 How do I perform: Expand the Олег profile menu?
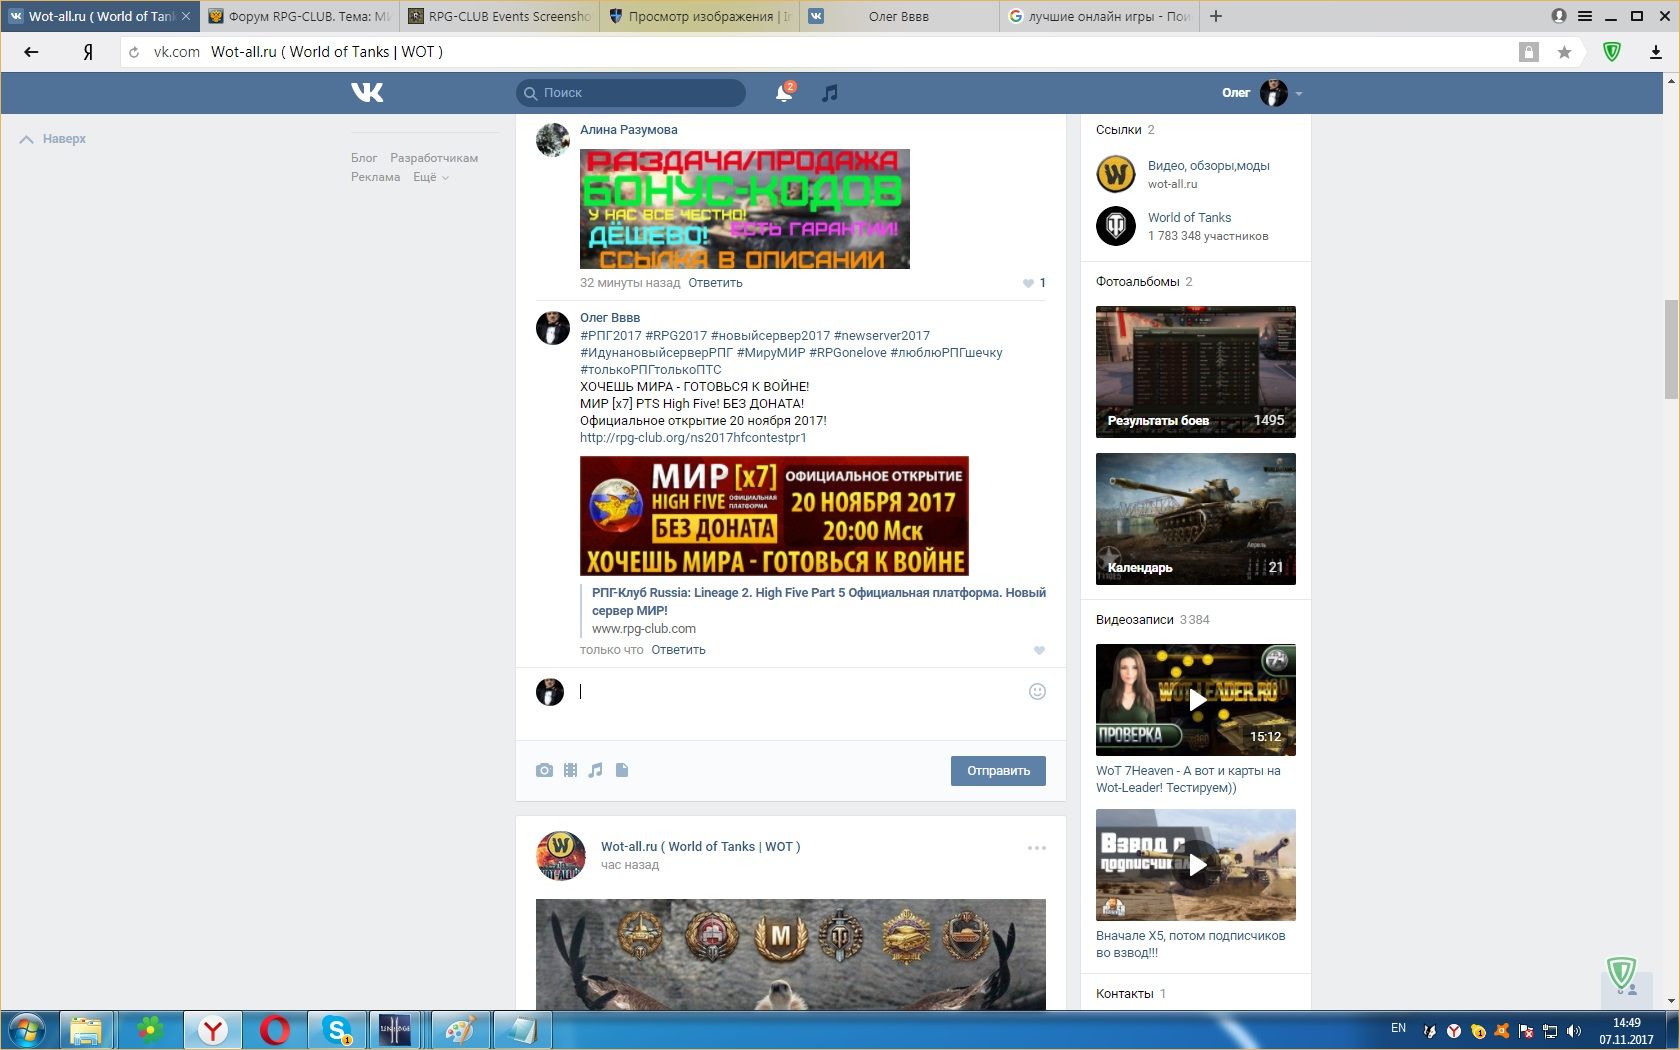click(x=1262, y=93)
